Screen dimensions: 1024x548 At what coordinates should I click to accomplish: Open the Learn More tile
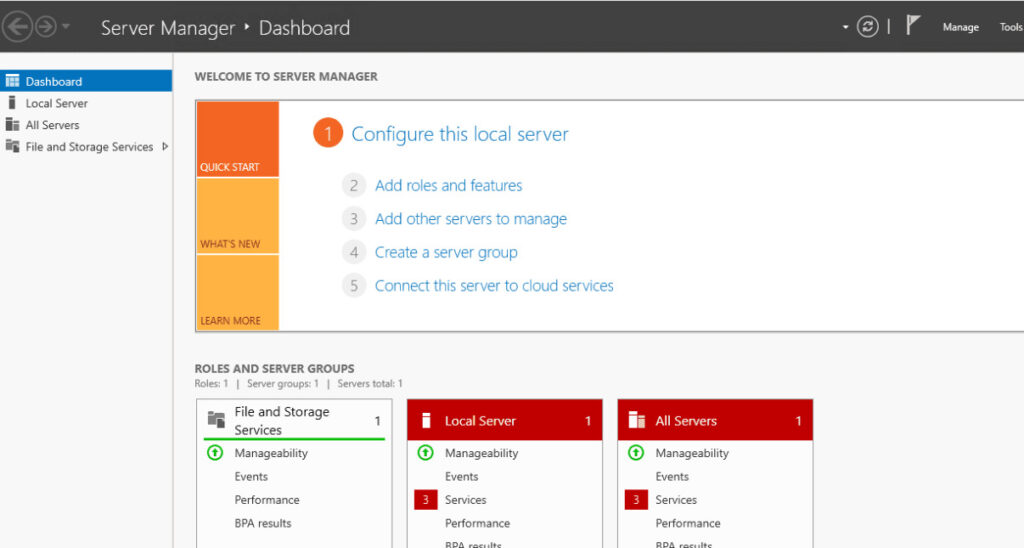coord(238,292)
